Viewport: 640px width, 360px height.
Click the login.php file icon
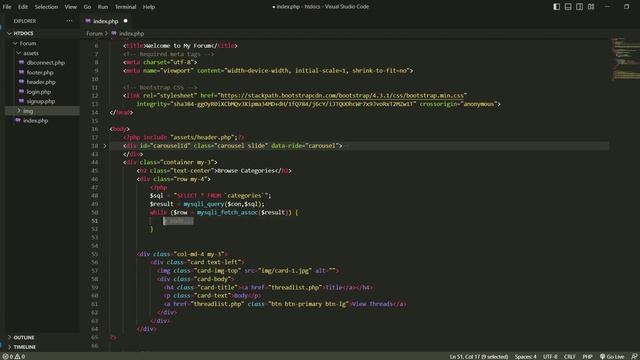coord(22,91)
